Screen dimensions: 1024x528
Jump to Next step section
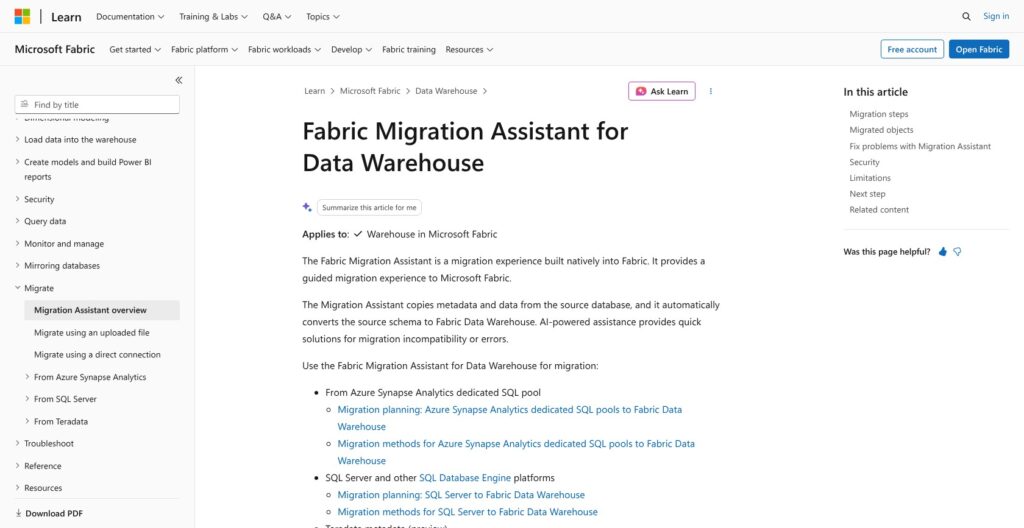coord(867,194)
